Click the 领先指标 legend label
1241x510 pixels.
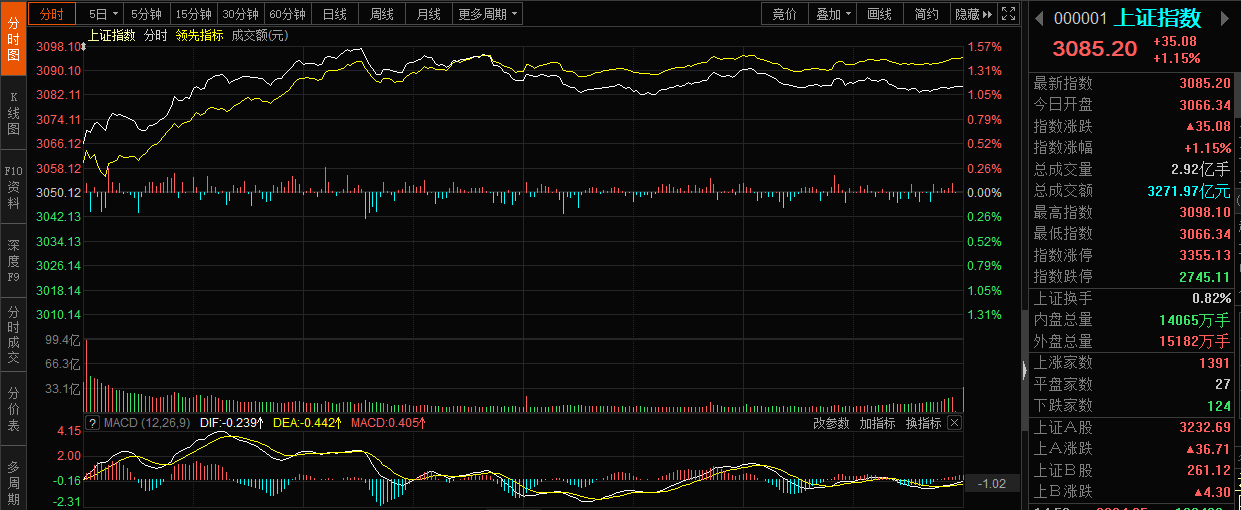pos(199,35)
